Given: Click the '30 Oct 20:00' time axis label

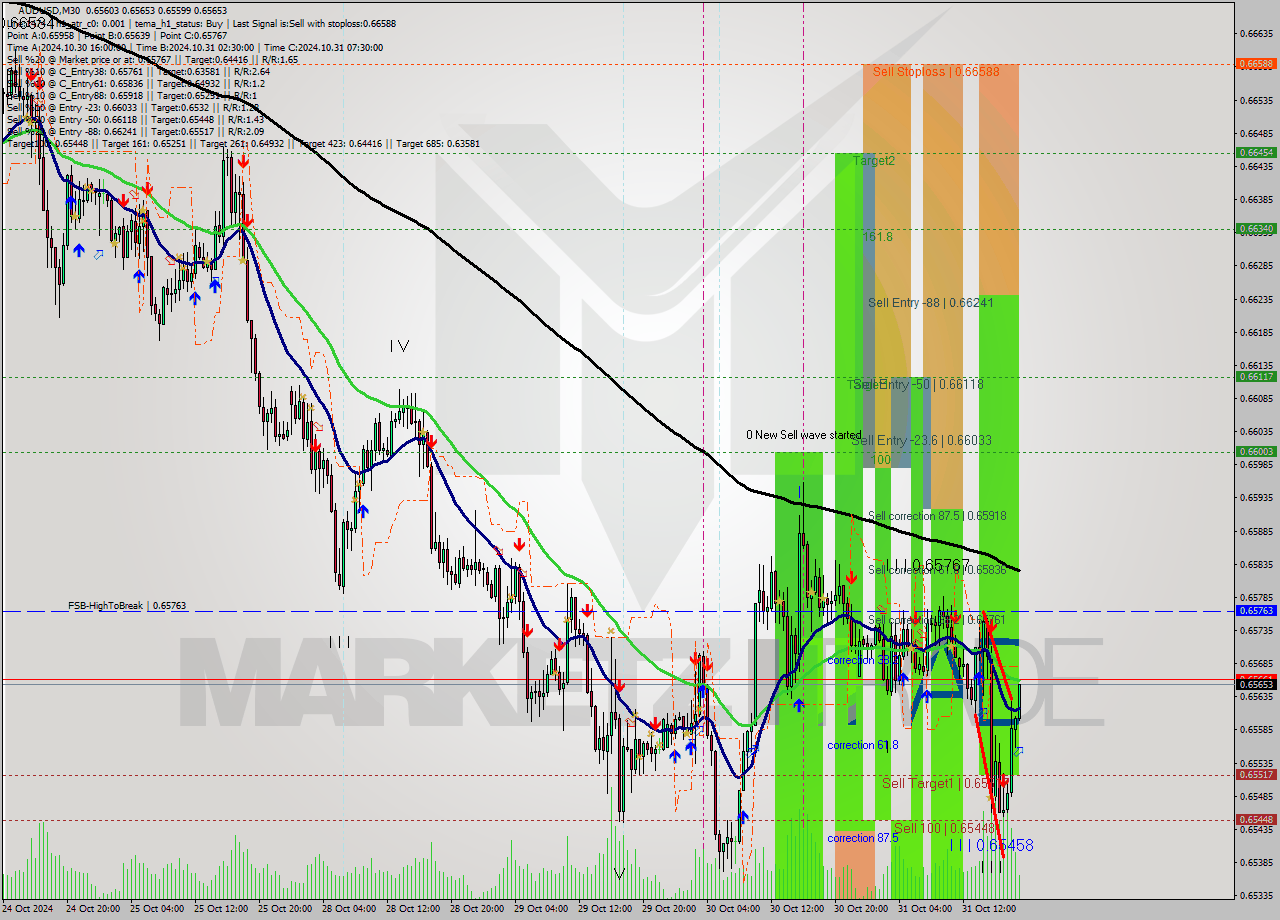Looking at the screenshot, I should click(859, 910).
